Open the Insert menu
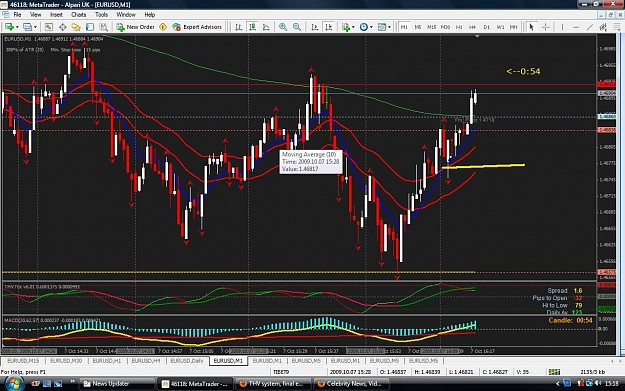 pyautogui.click(x=56, y=14)
